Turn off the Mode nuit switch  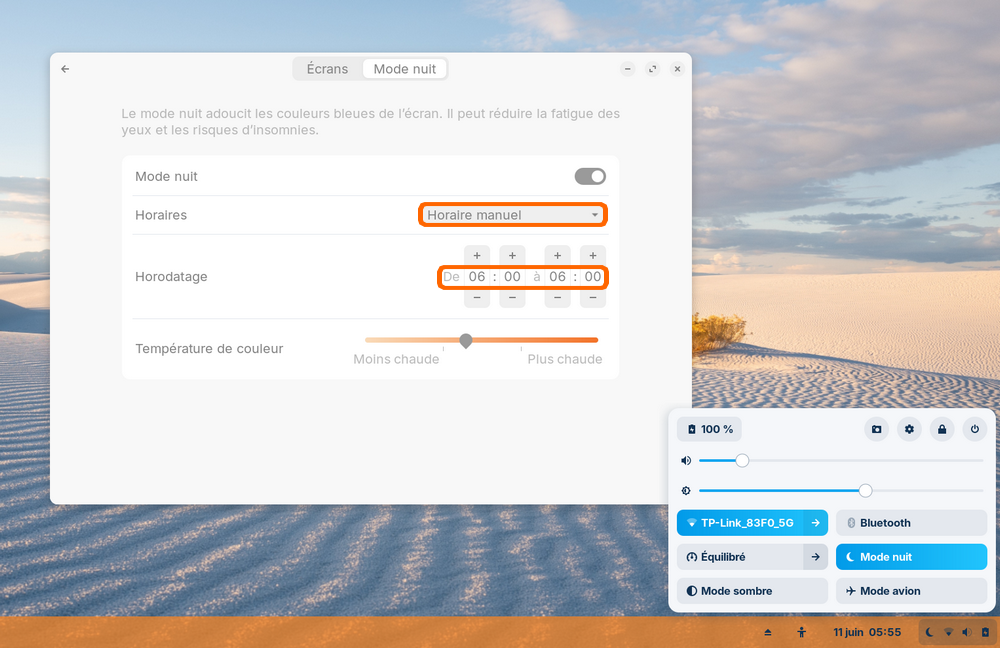point(590,176)
